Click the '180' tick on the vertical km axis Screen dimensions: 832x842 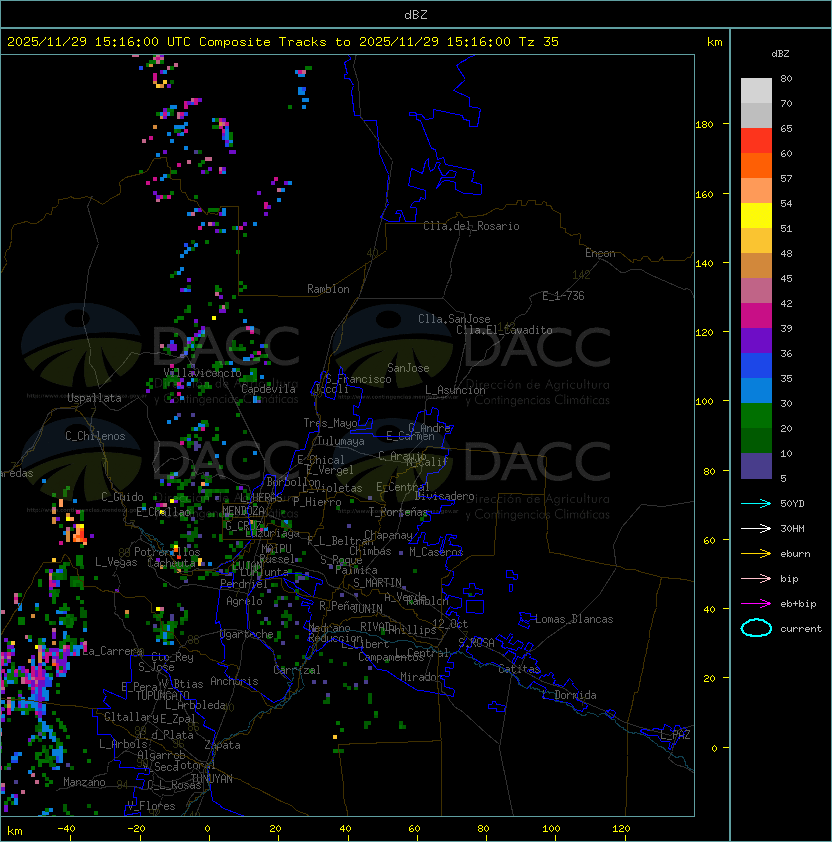[704, 125]
